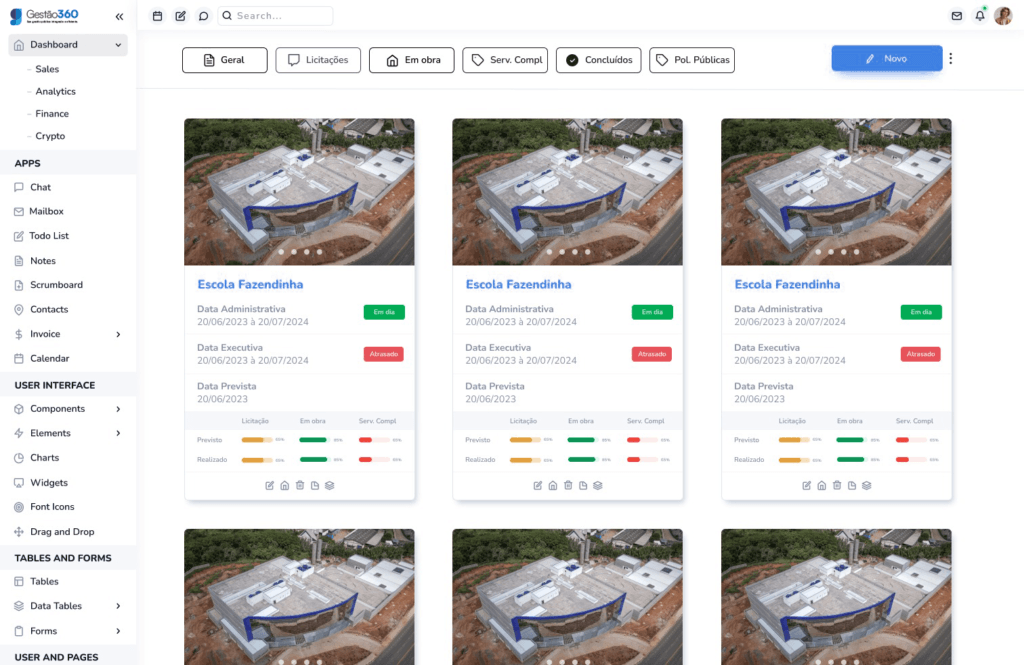Switch to the Licitações tab
Screen dimensions: 1024x665
318,60
